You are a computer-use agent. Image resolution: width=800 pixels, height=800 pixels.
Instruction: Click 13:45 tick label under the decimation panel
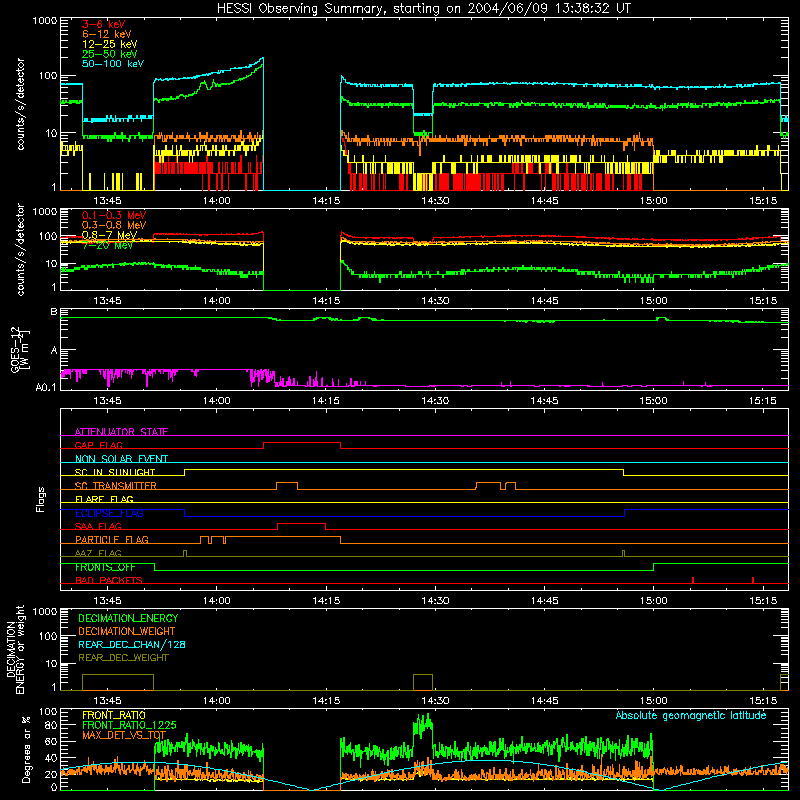coord(107,701)
